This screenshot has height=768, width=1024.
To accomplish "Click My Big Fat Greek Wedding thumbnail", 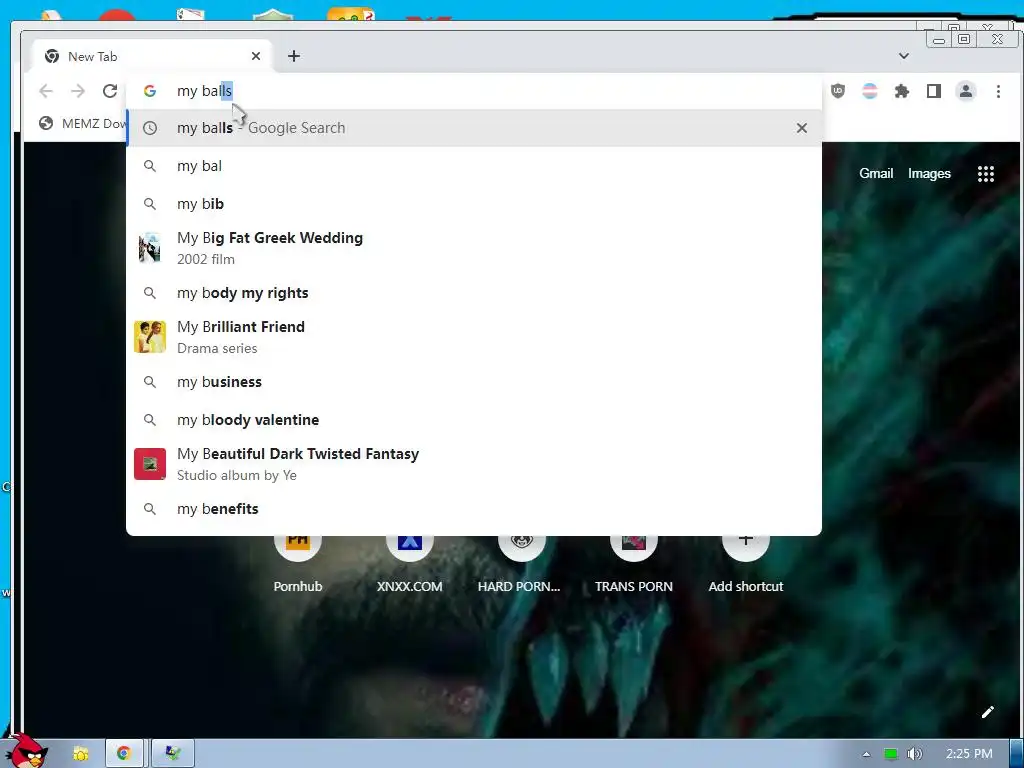I will tap(150, 248).
